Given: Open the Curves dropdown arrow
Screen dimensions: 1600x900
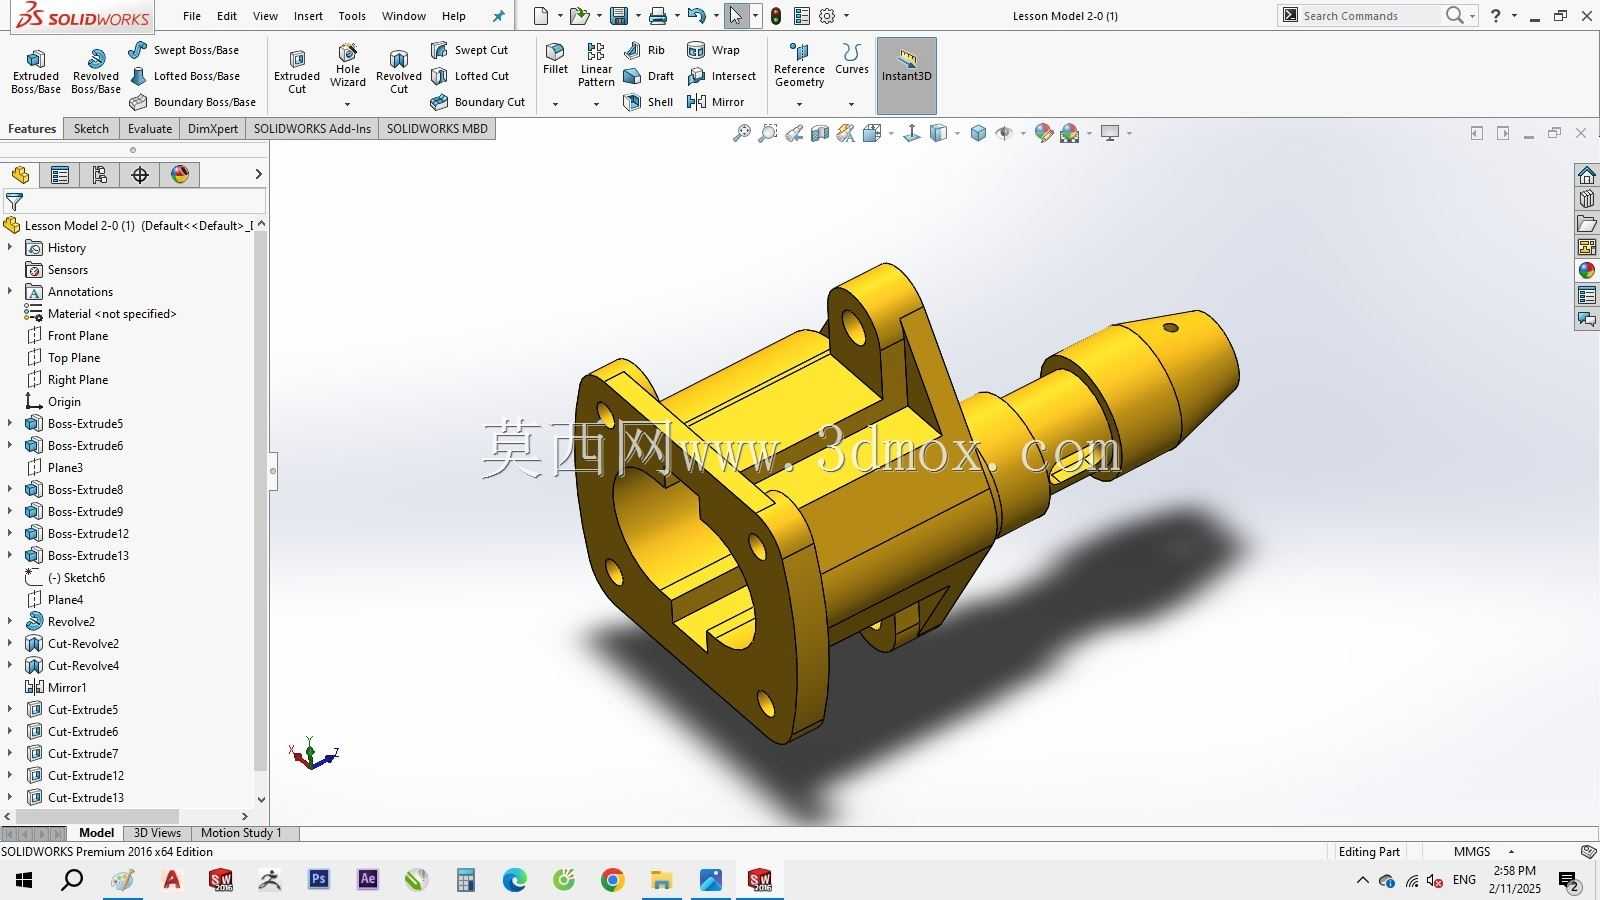Looking at the screenshot, I should tap(851, 104).
